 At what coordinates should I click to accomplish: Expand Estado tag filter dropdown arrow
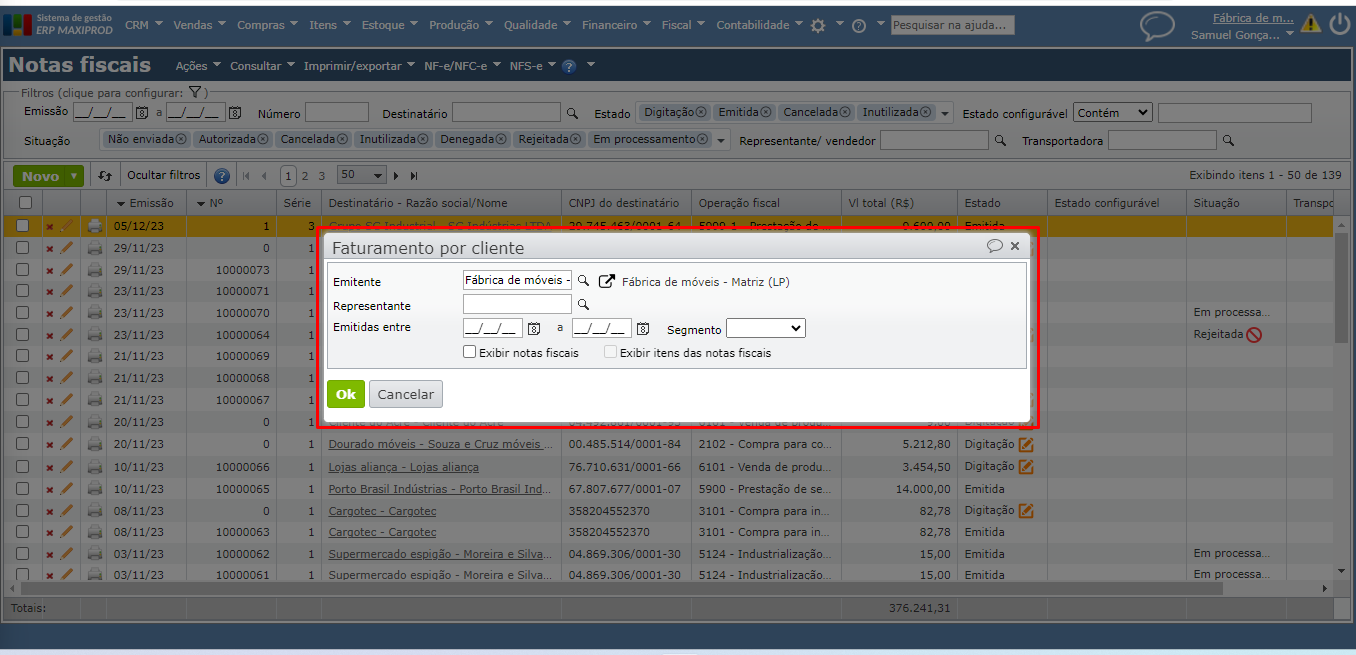click(945, 114)
